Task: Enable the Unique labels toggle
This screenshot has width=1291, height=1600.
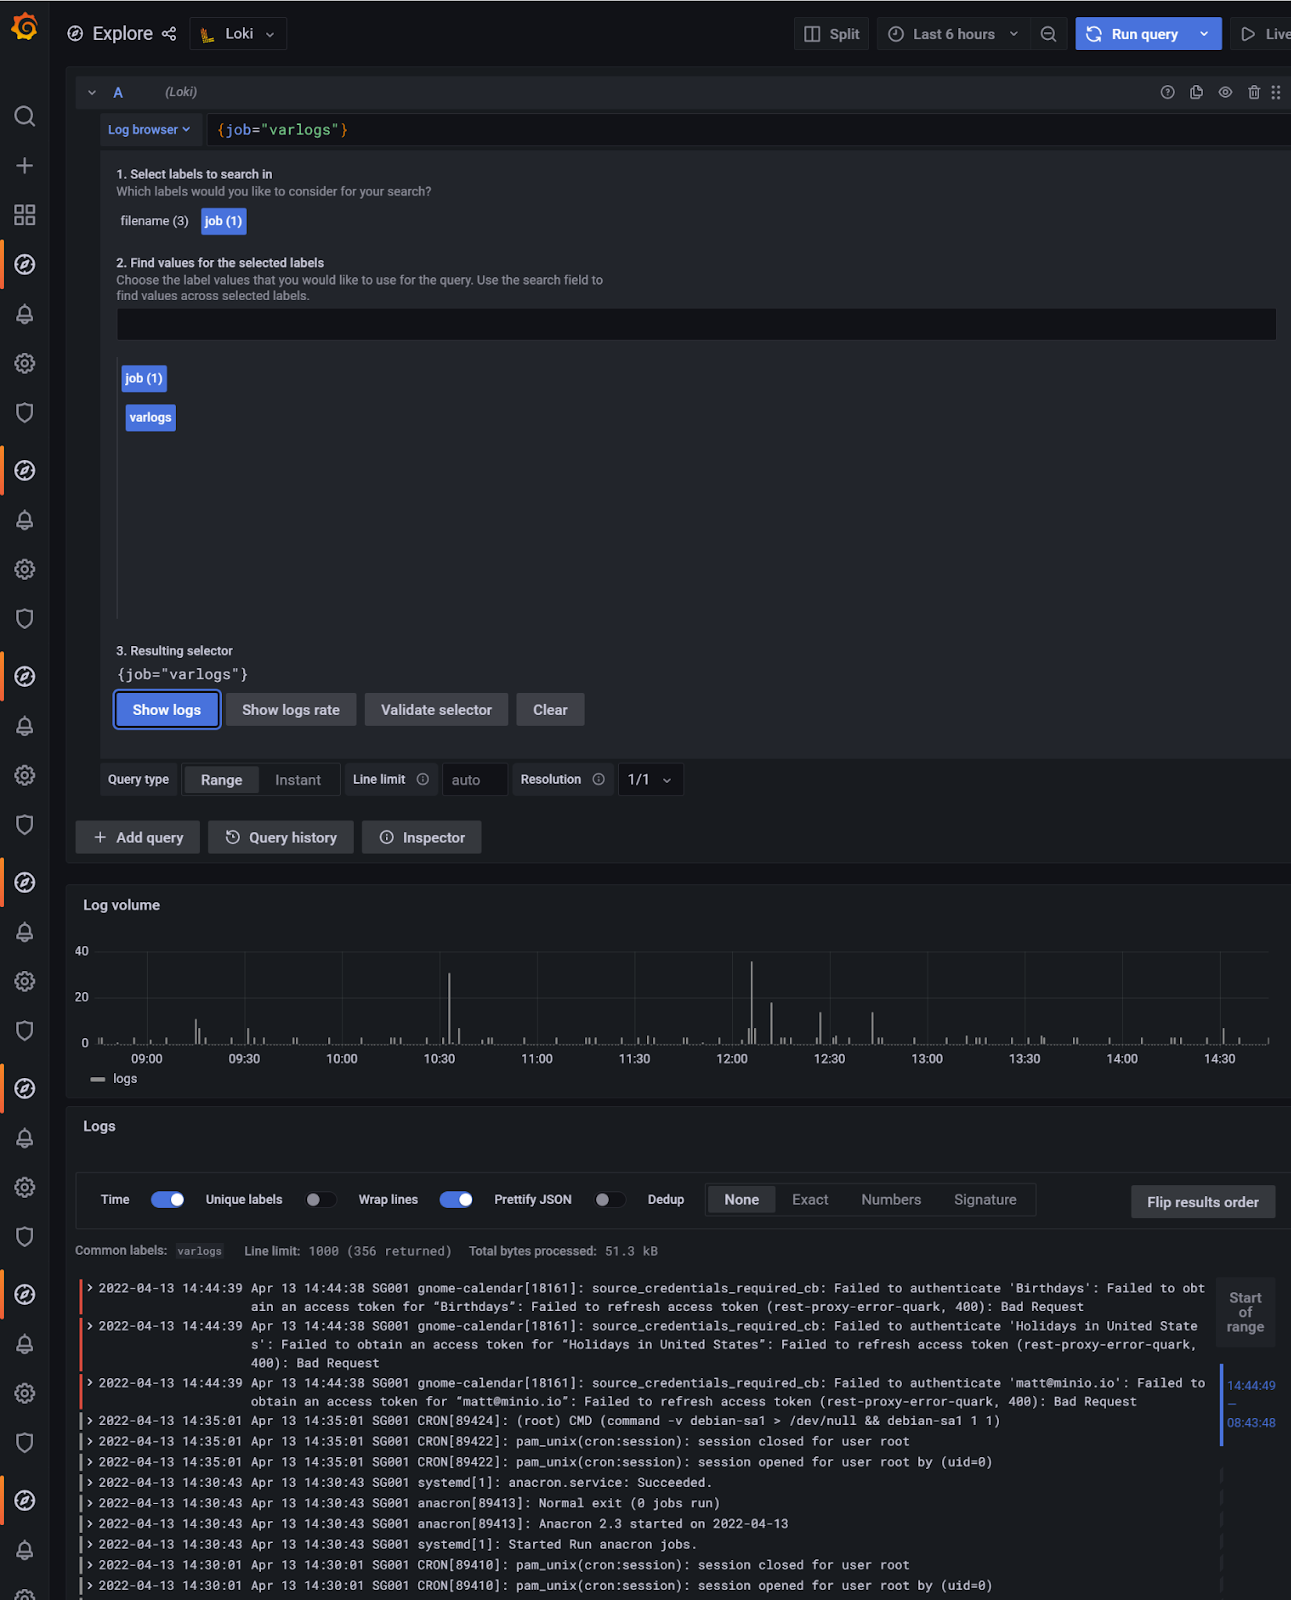Action: point(320,1200)
